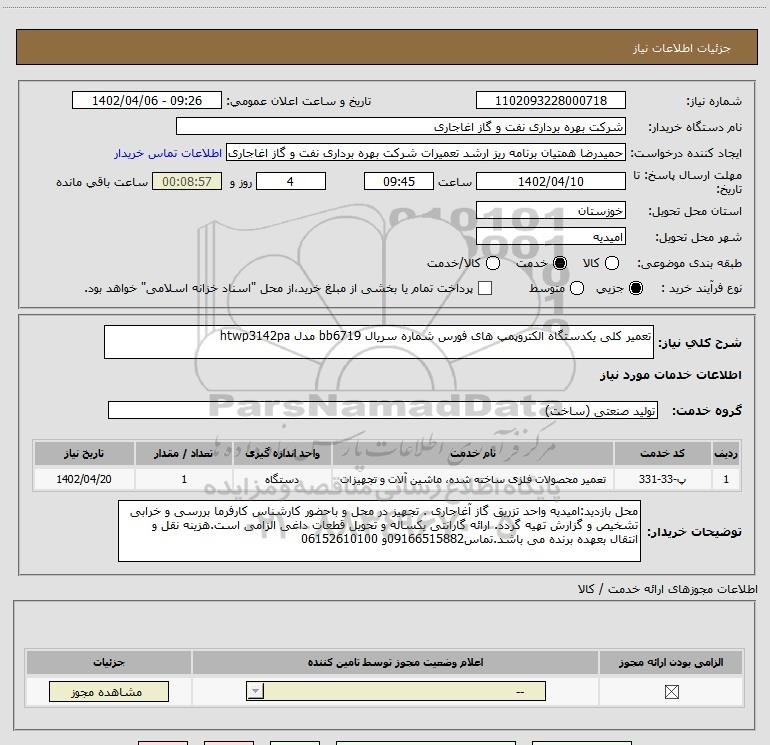Toggle Islamic treasury bonds payment checkbox
This screenshot has width=770, height=745.
485,288
